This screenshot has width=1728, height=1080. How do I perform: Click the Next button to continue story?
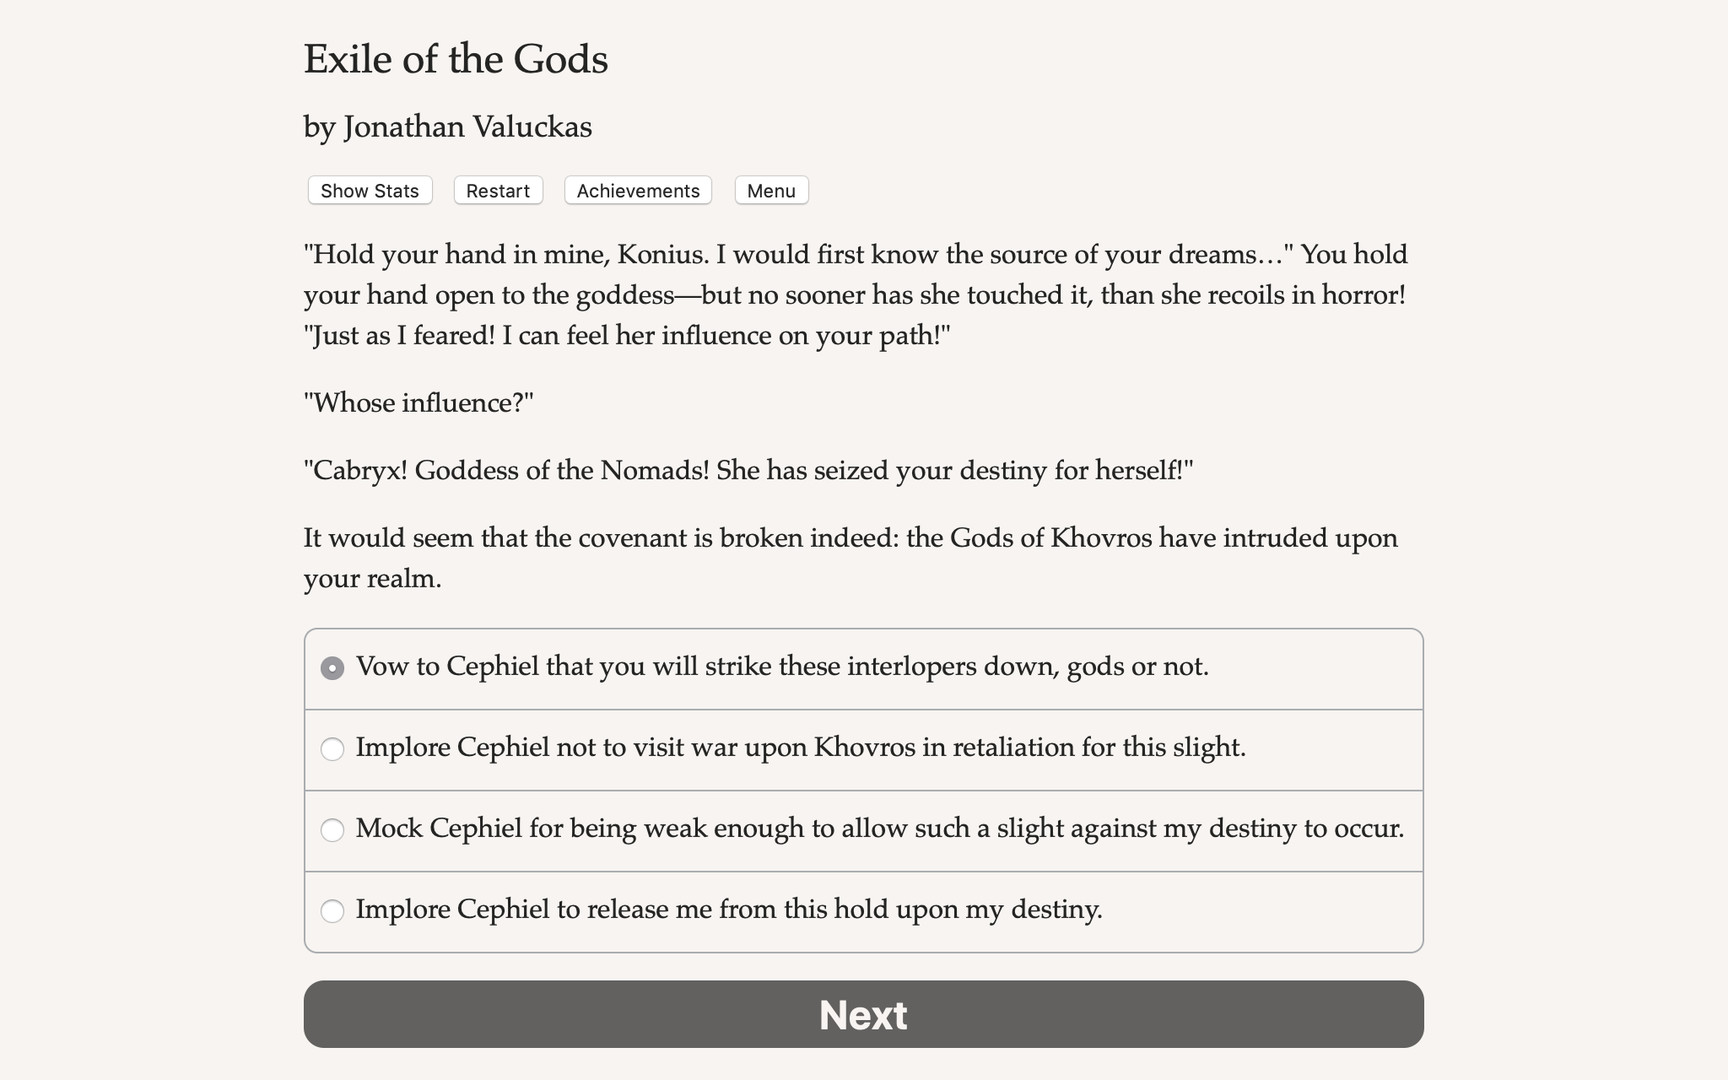pyautogui.click(x=863, y=1014)
